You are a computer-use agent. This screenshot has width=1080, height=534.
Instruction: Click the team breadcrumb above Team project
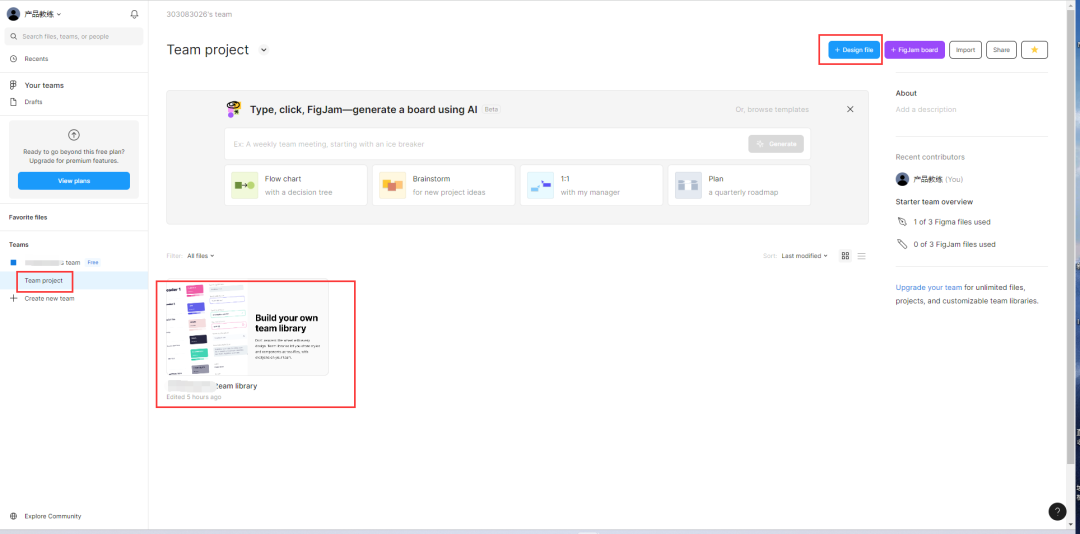pos(199,14)
